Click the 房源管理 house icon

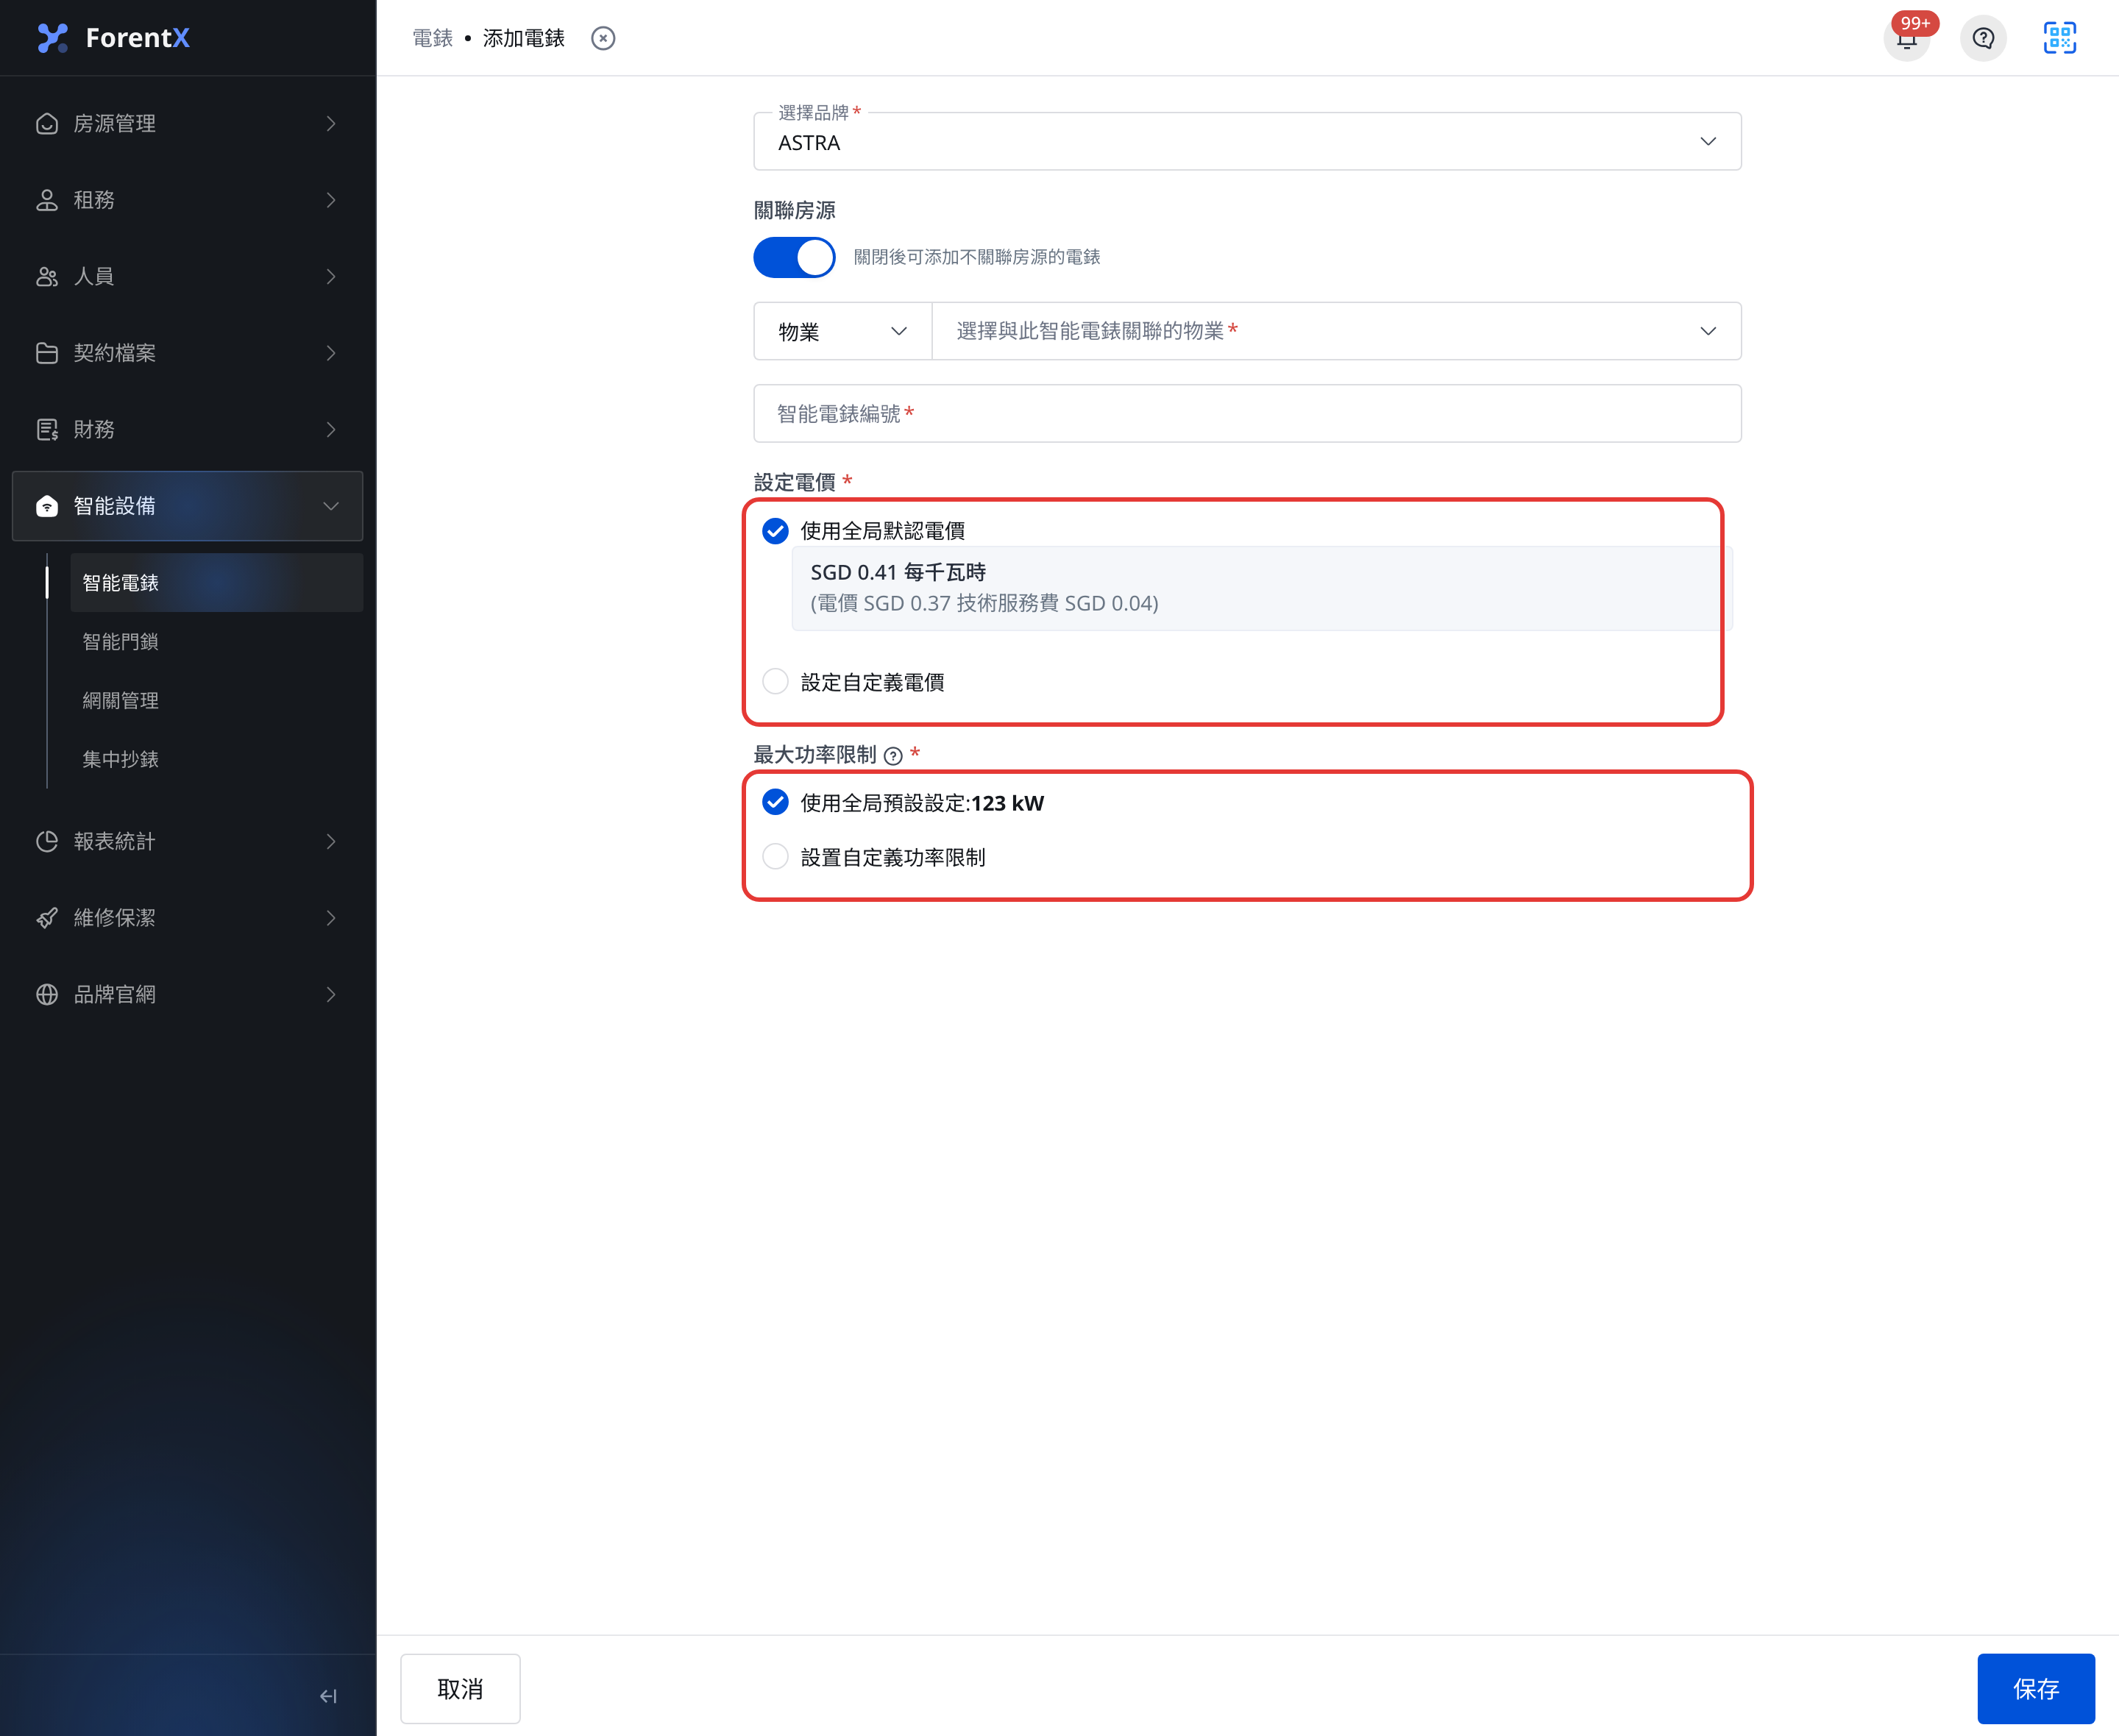point(47,124)
